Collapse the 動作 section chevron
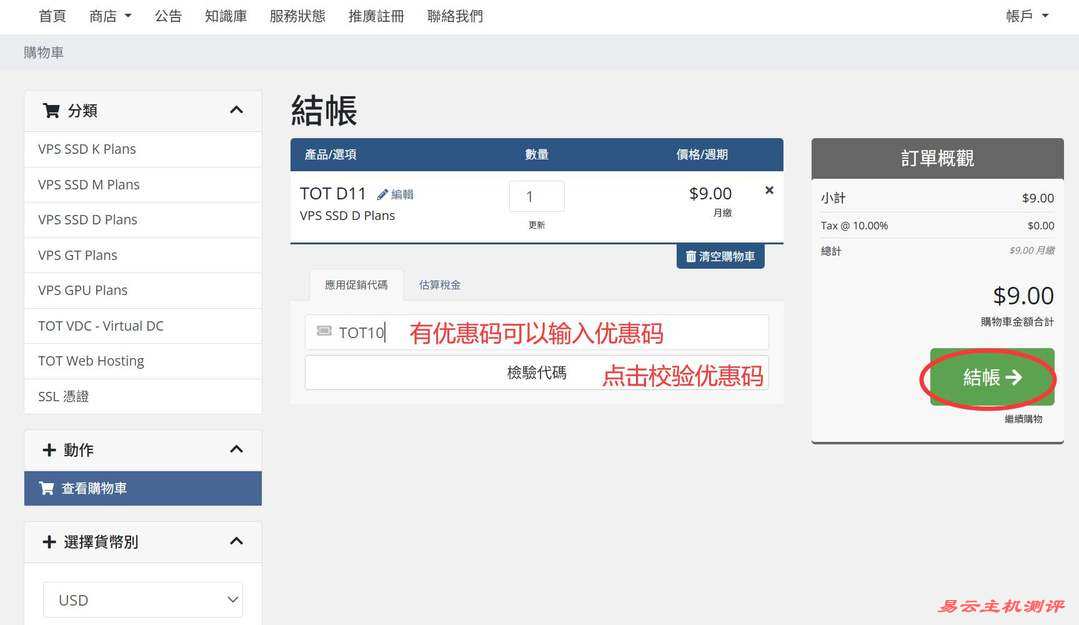1079x625 pixels. click(236, 449)
